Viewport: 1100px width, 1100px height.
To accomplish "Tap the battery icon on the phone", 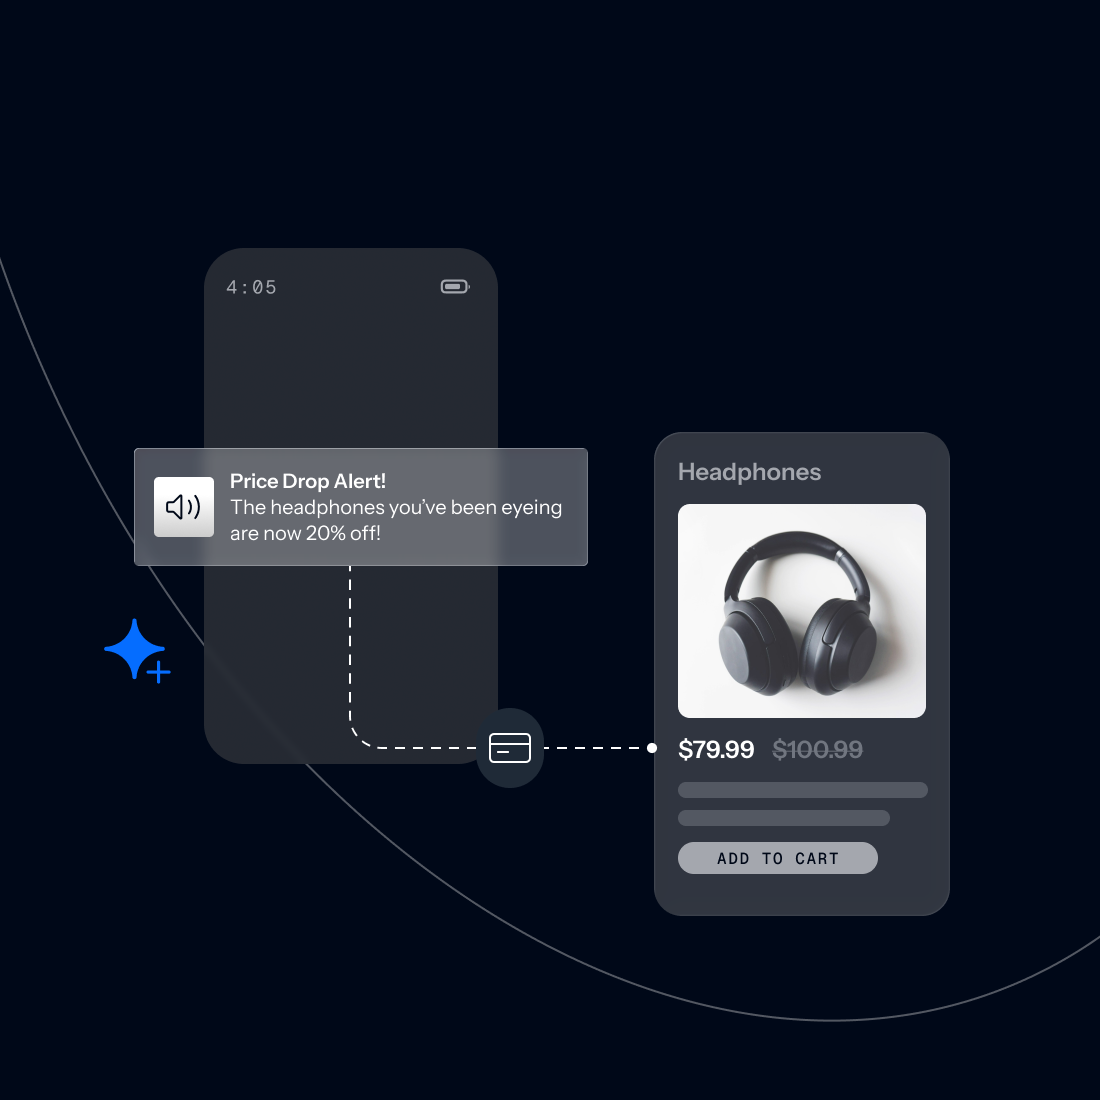I will tap(455, 287).
